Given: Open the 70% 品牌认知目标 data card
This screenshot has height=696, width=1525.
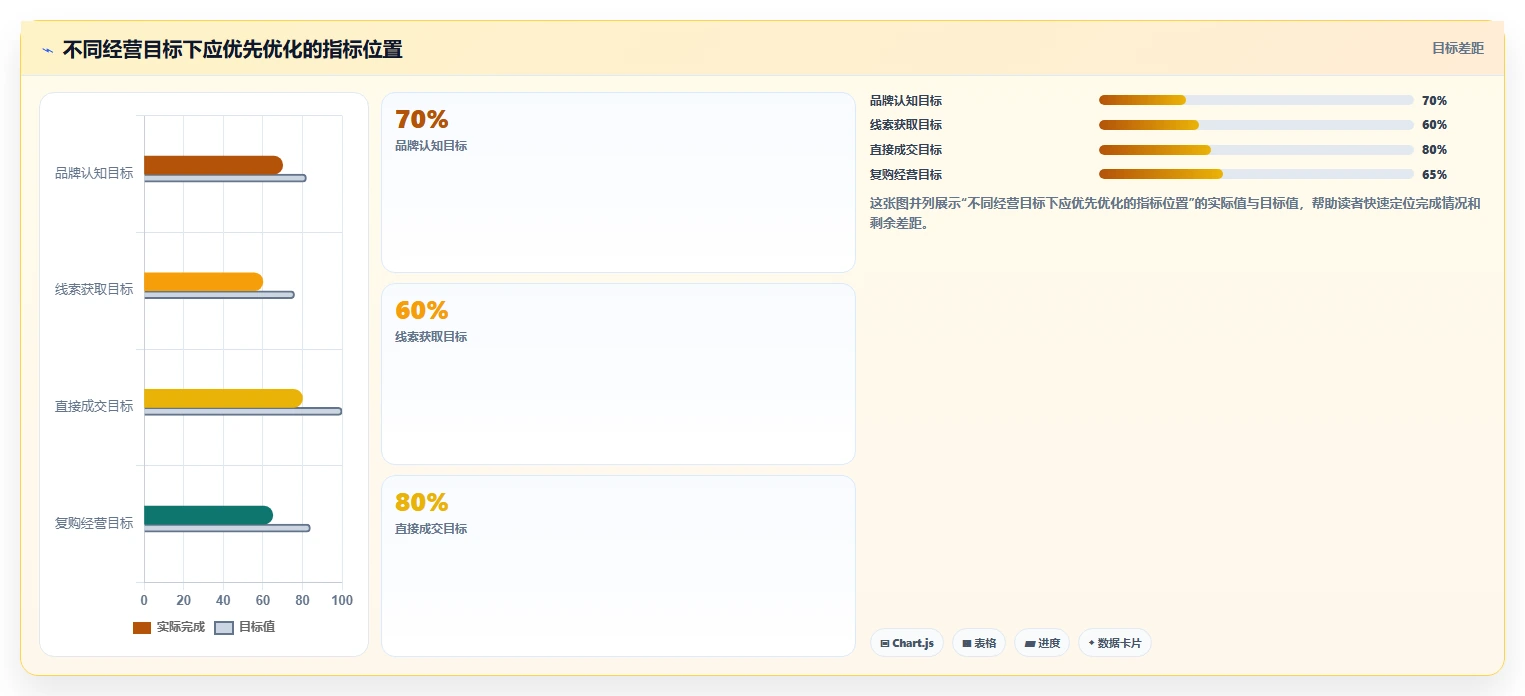Looking at the screenshot, I should 618,182.
